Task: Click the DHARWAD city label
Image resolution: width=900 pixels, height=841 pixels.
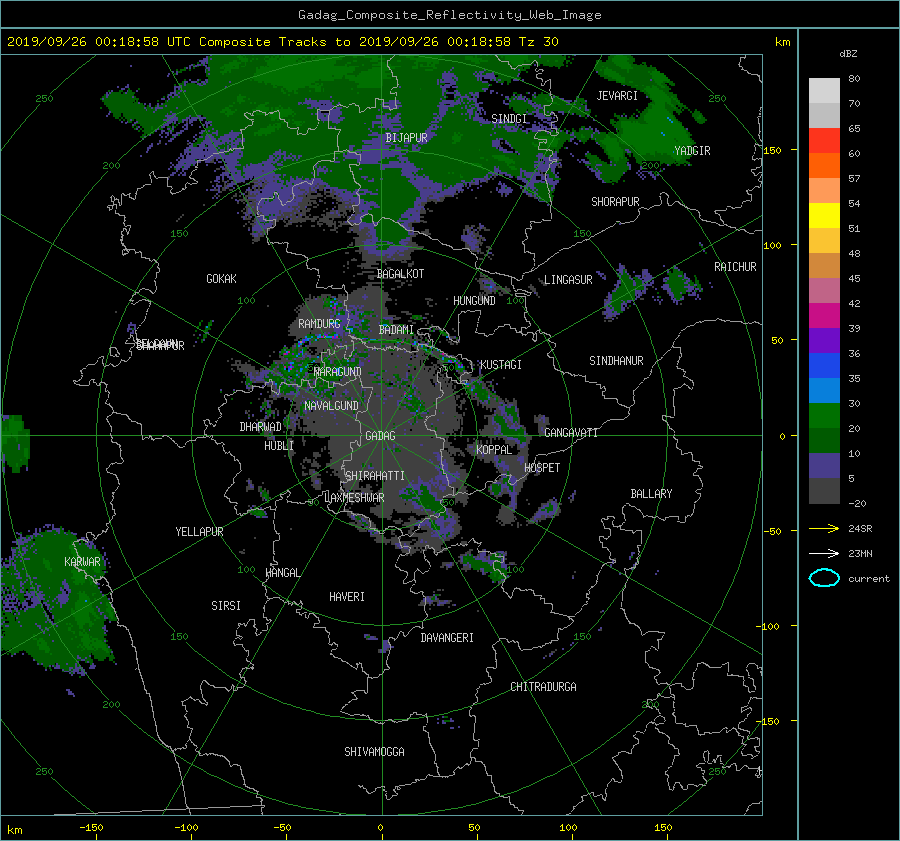Action: click(260, 427)
